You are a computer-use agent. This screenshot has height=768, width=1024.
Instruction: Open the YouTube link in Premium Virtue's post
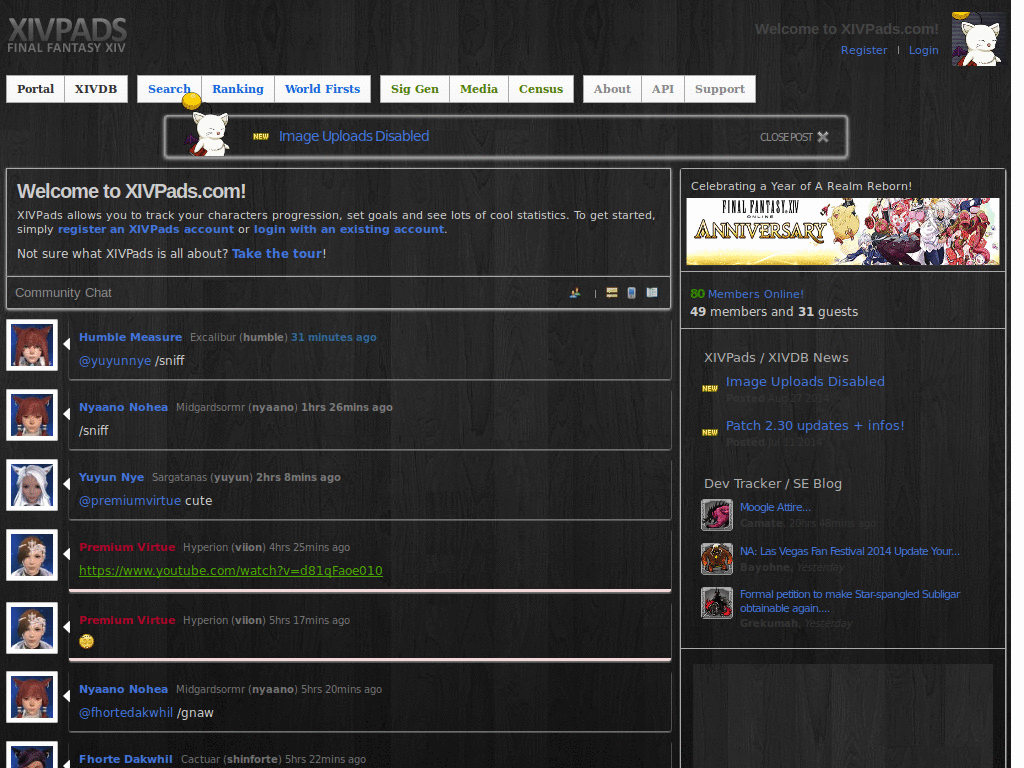coord(231,570)
